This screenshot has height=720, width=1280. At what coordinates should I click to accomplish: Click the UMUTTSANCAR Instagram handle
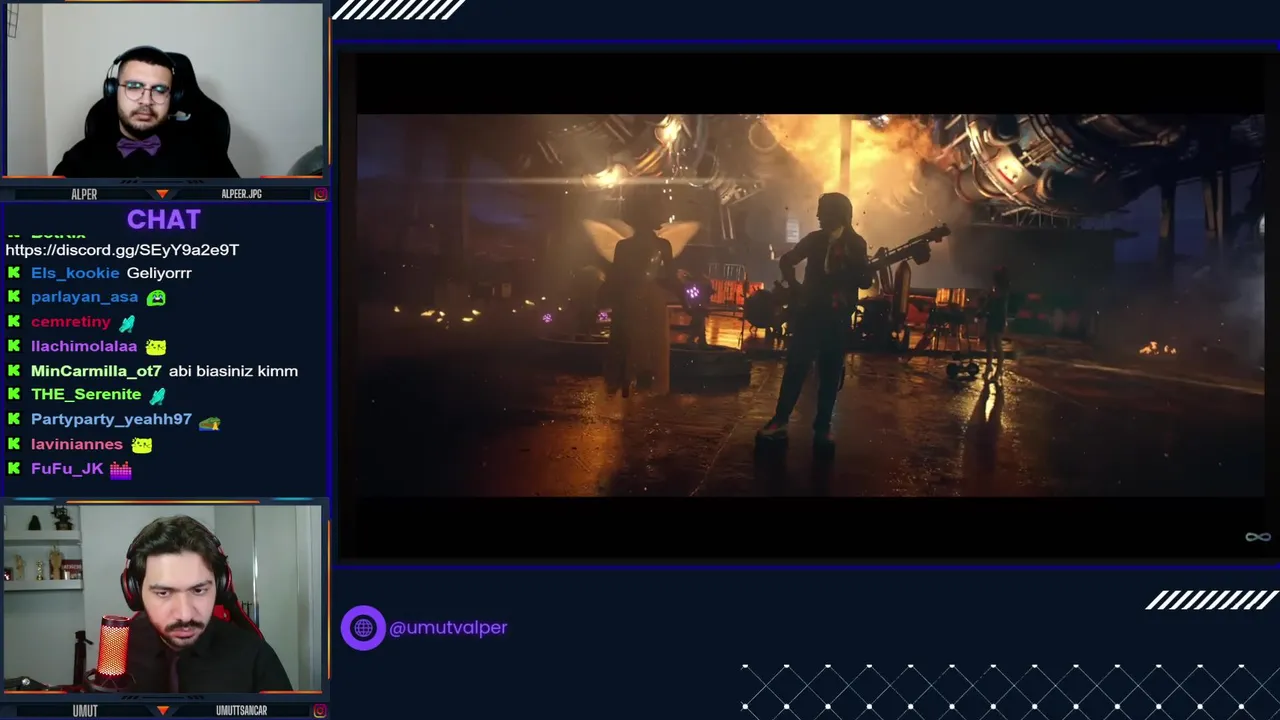[x=241, y=711]
